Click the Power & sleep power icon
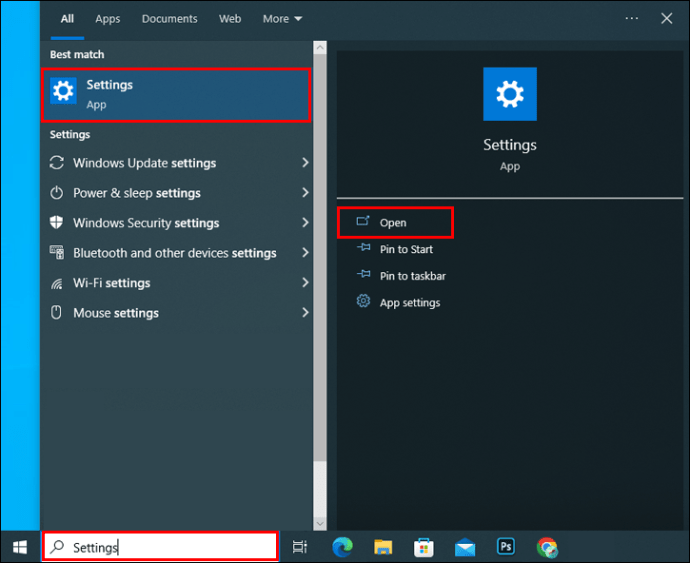 click(x=57, y=193)
